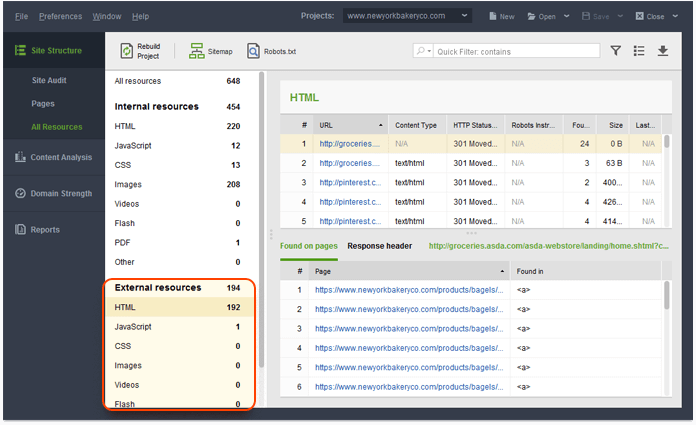
Task: Click the list view columns icon
Action: click(x=639, y=51)
